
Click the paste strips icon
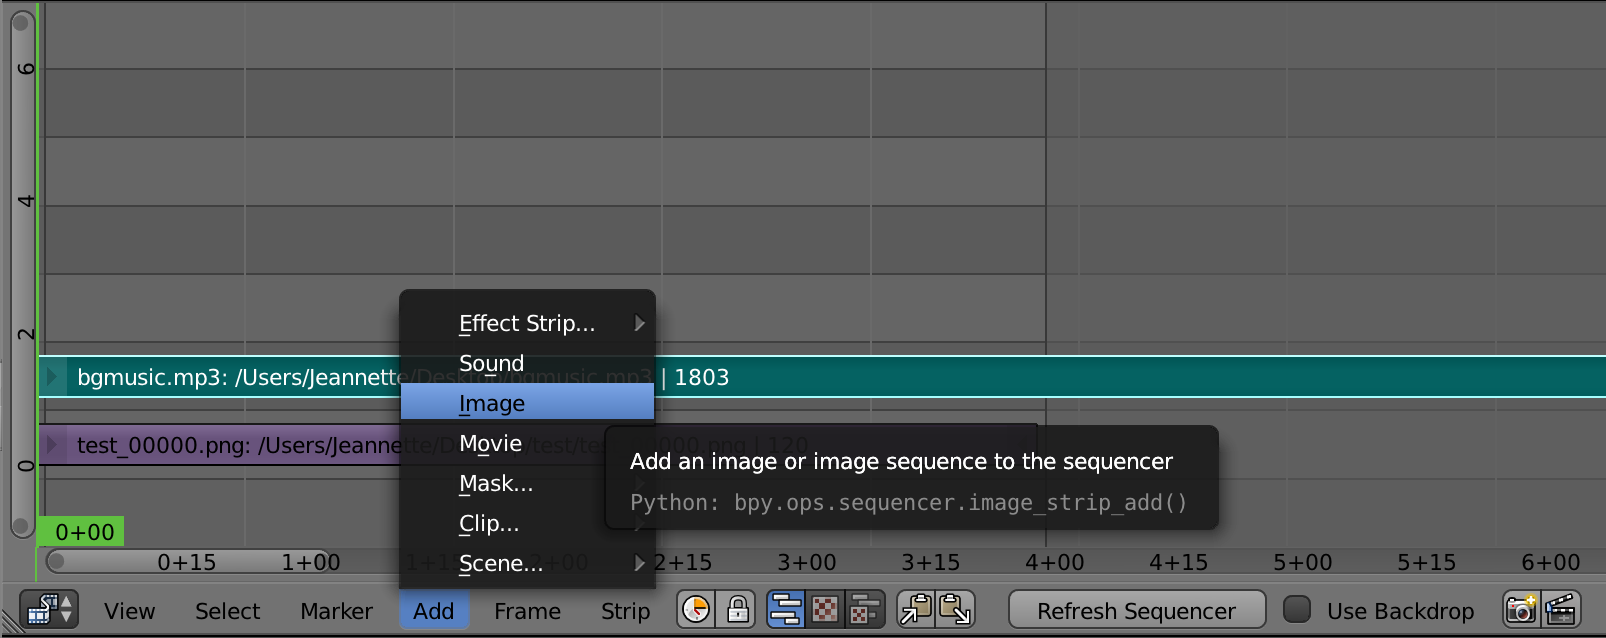pyautogui.click(x=955, y=610)
